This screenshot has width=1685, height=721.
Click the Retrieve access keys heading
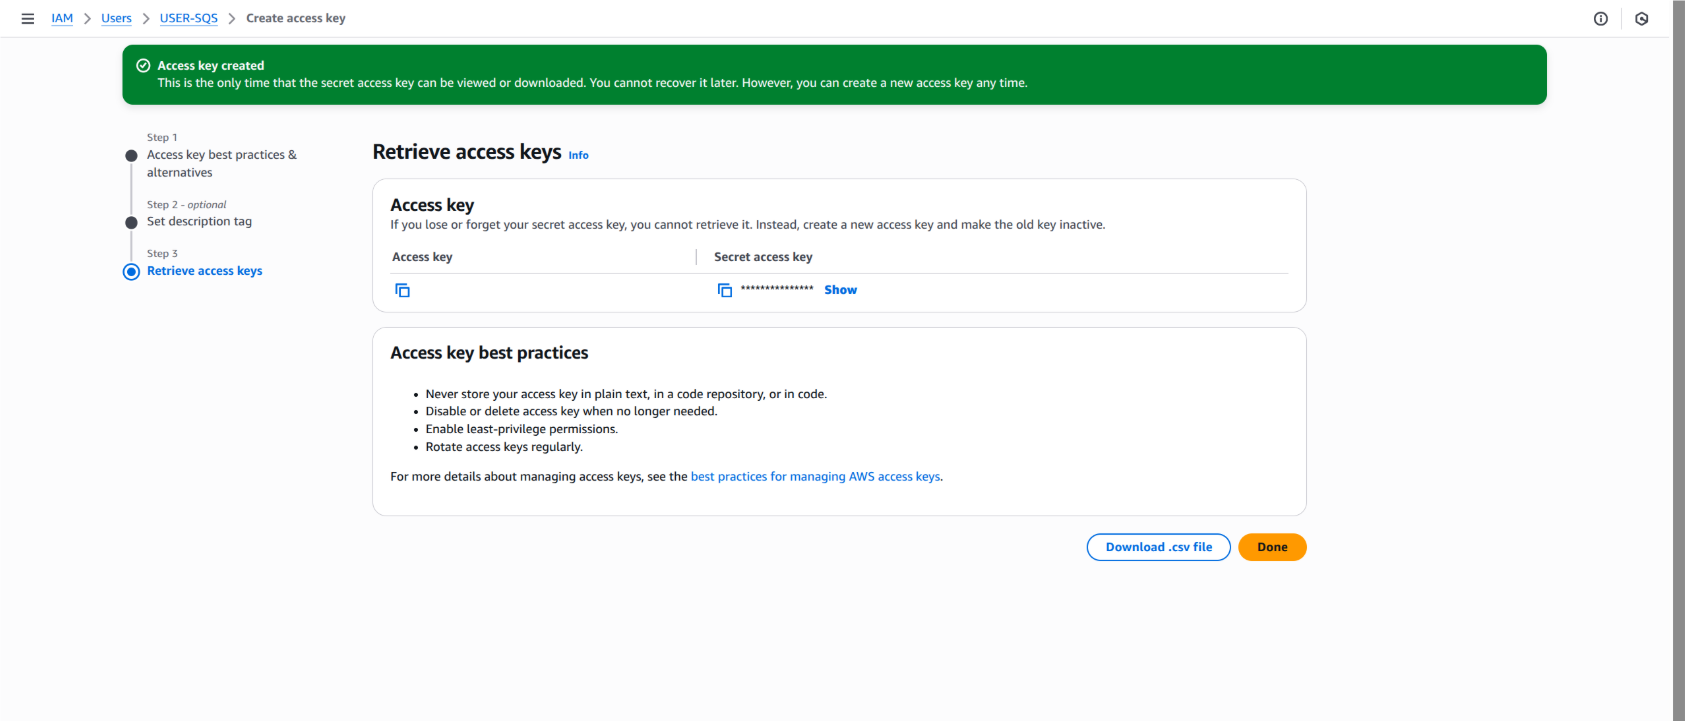coord(467,152)
